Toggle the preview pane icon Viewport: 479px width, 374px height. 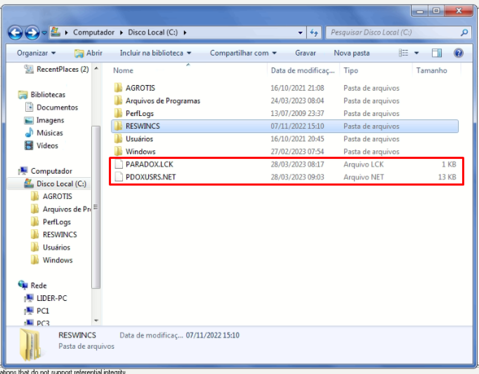pyautogui.click(x=437, y=53)
